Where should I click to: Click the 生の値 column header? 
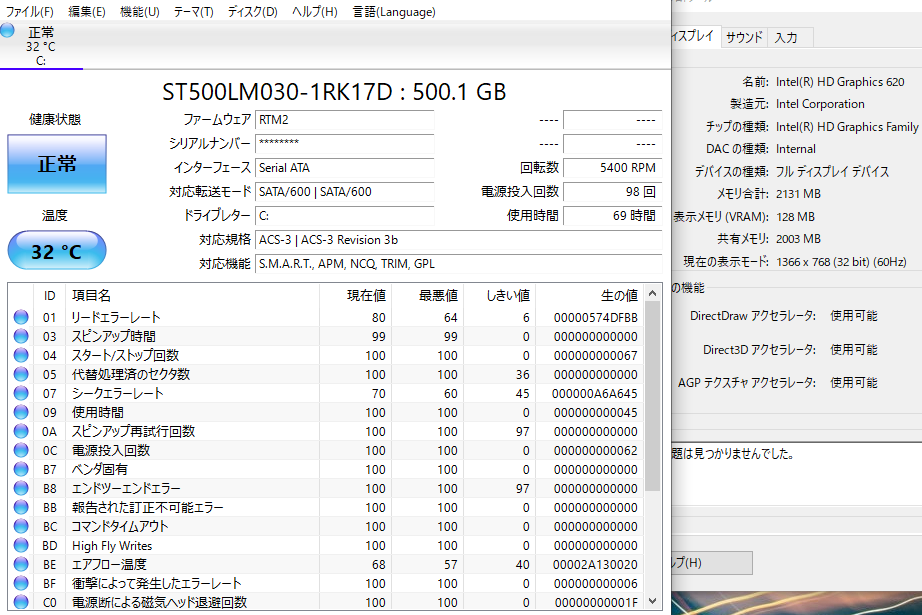click(x=590, y=295)
